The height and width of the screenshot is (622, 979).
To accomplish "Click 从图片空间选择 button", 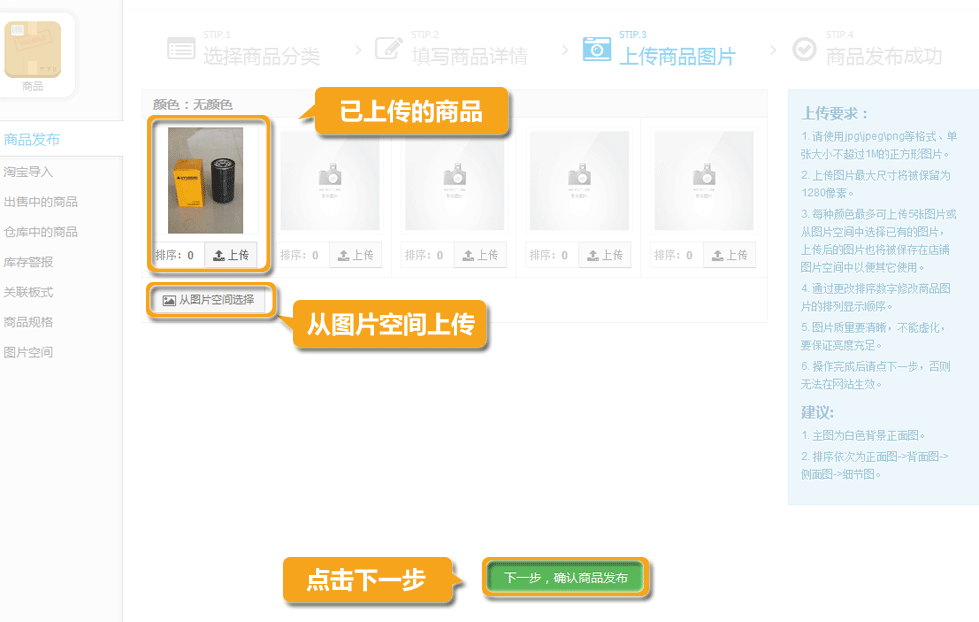I will [x=209, y=300].
